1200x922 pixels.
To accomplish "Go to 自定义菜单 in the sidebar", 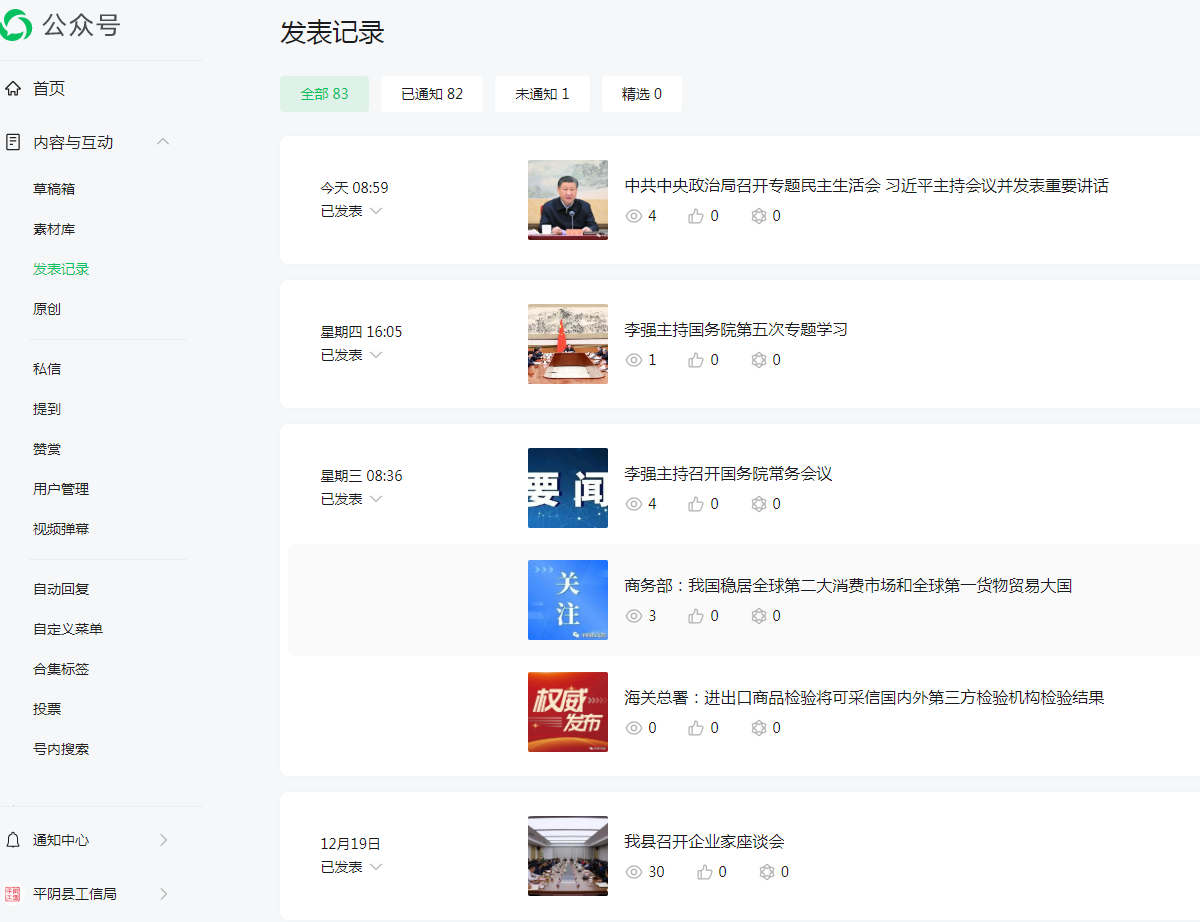I will 68,629.
